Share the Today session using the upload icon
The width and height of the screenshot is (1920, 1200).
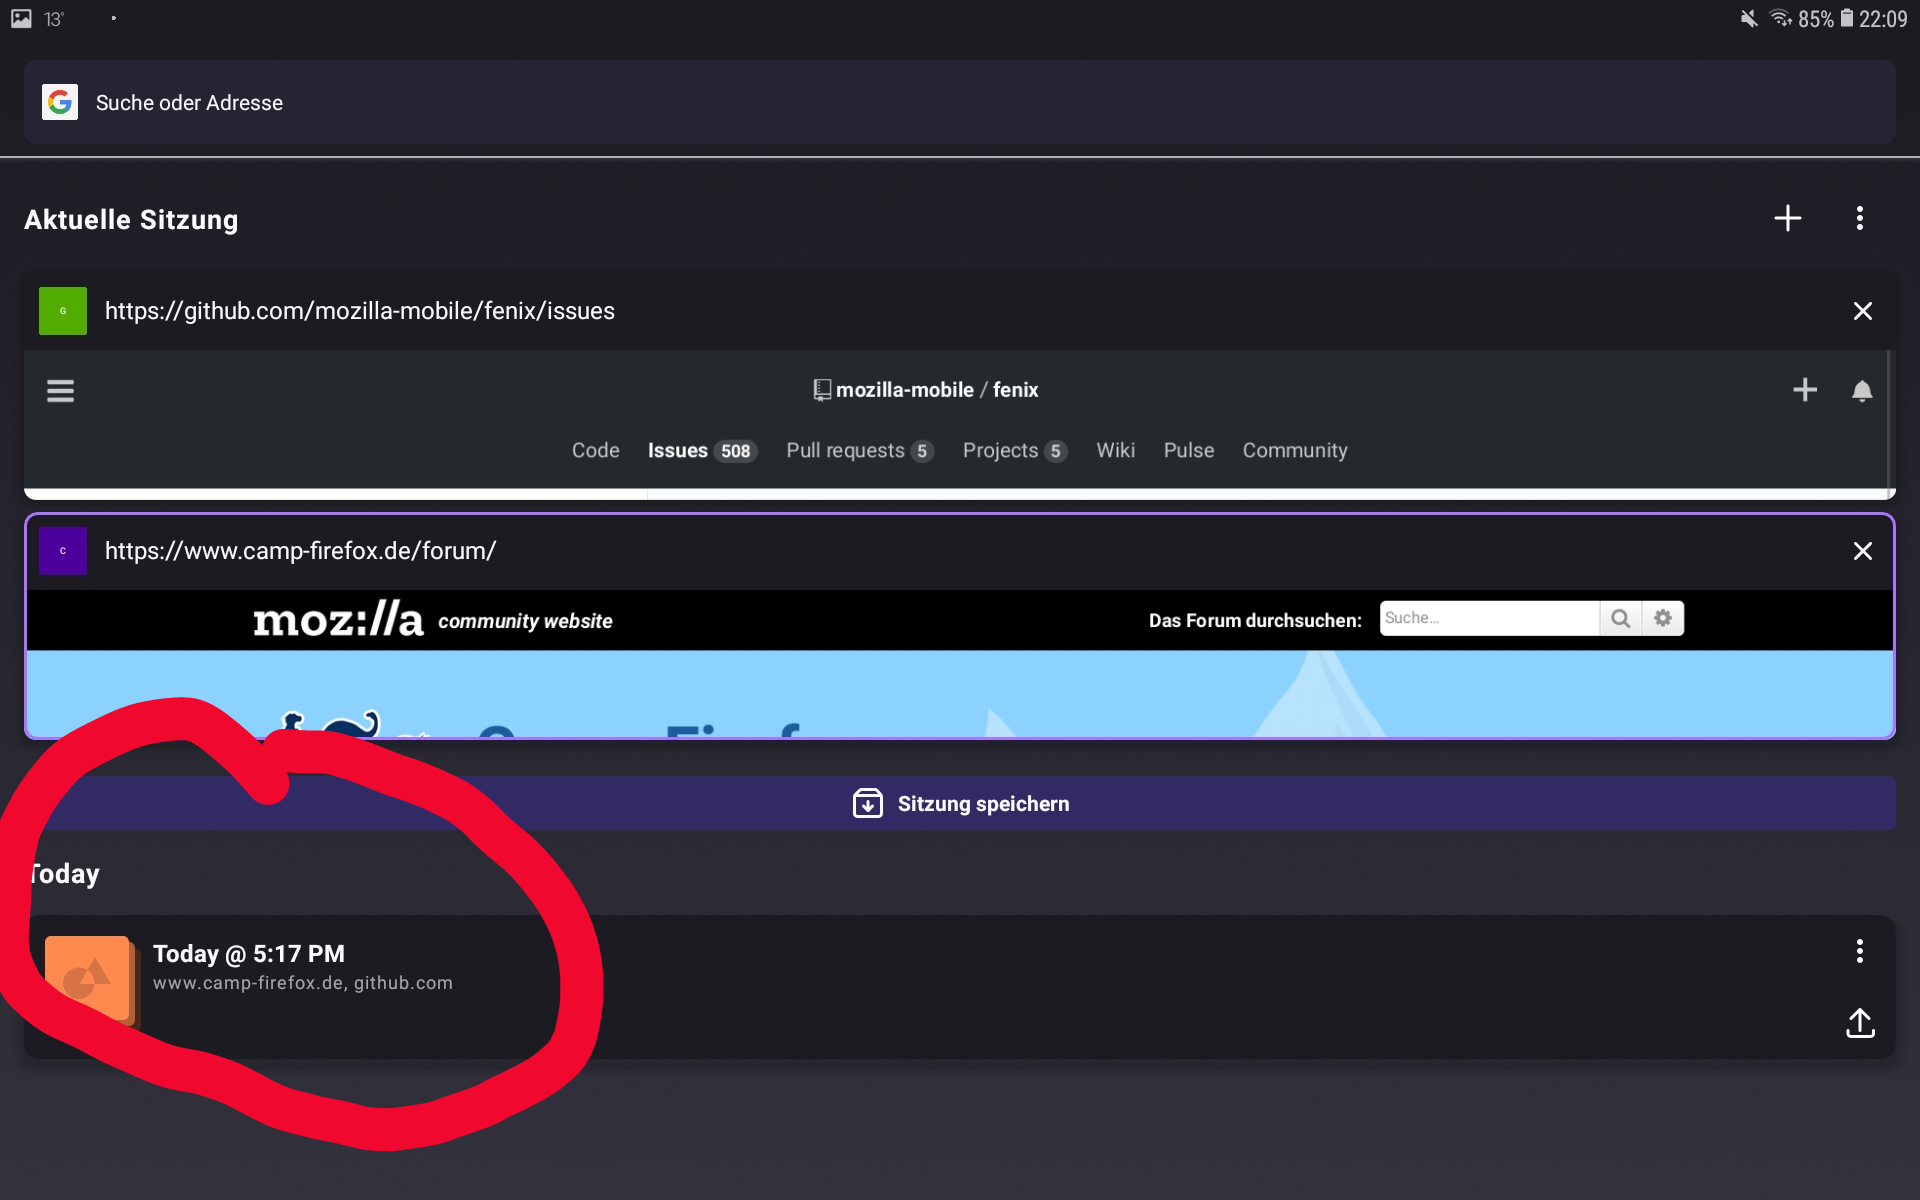click(x=1860, y=1024)
